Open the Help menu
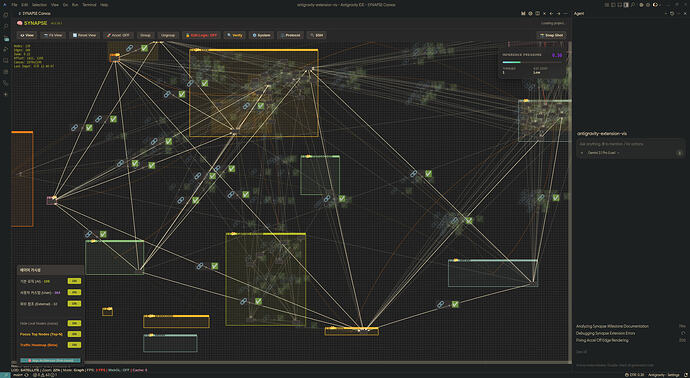 [104, 4]
